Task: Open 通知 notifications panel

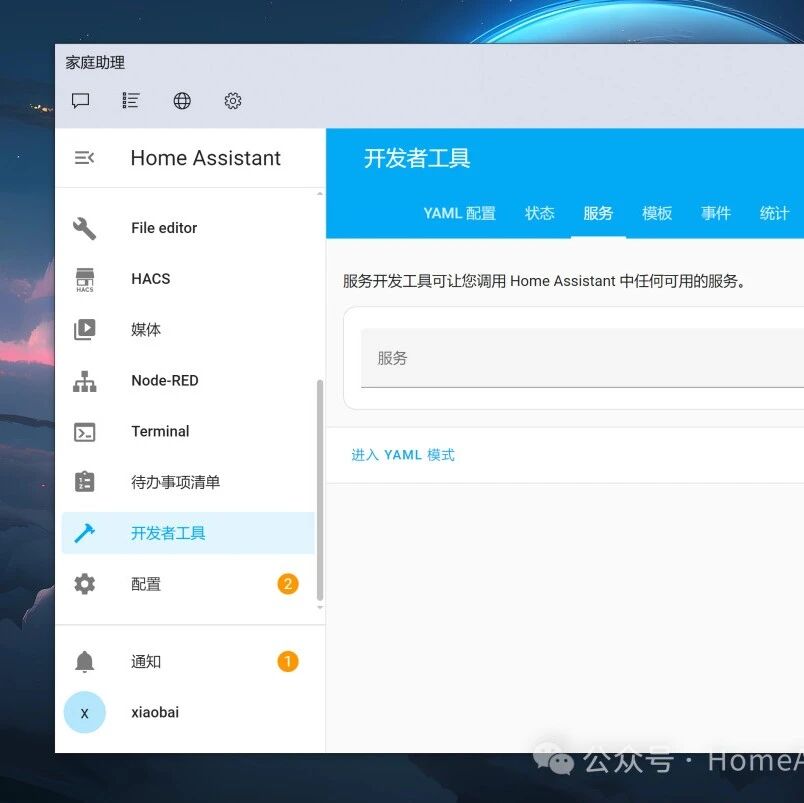Action: (188, 661)
